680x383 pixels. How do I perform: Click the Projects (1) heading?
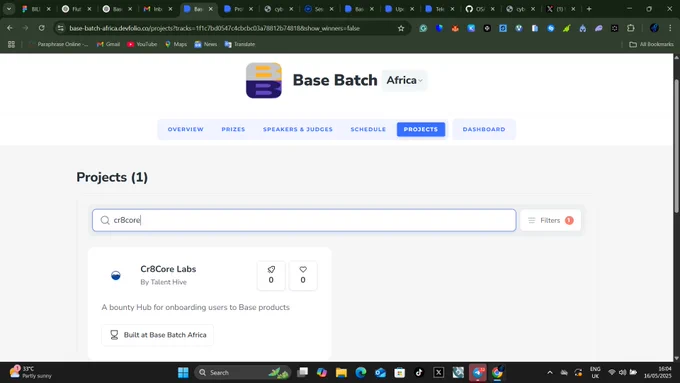point(112,177)
